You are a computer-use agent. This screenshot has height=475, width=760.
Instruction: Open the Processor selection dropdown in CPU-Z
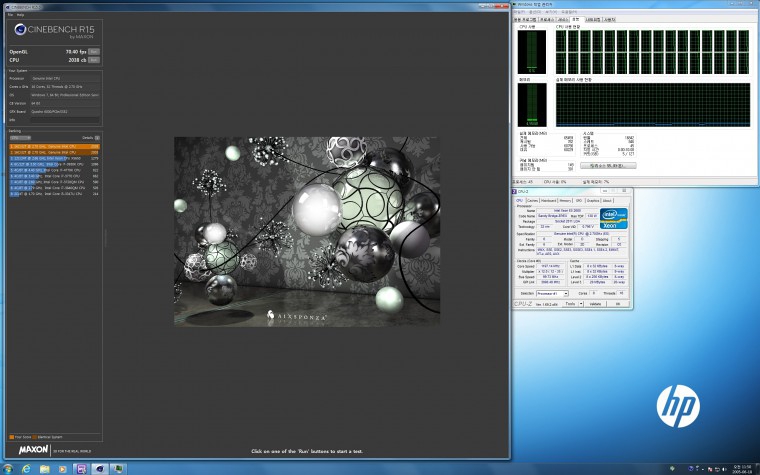click(x=552, y=294)
